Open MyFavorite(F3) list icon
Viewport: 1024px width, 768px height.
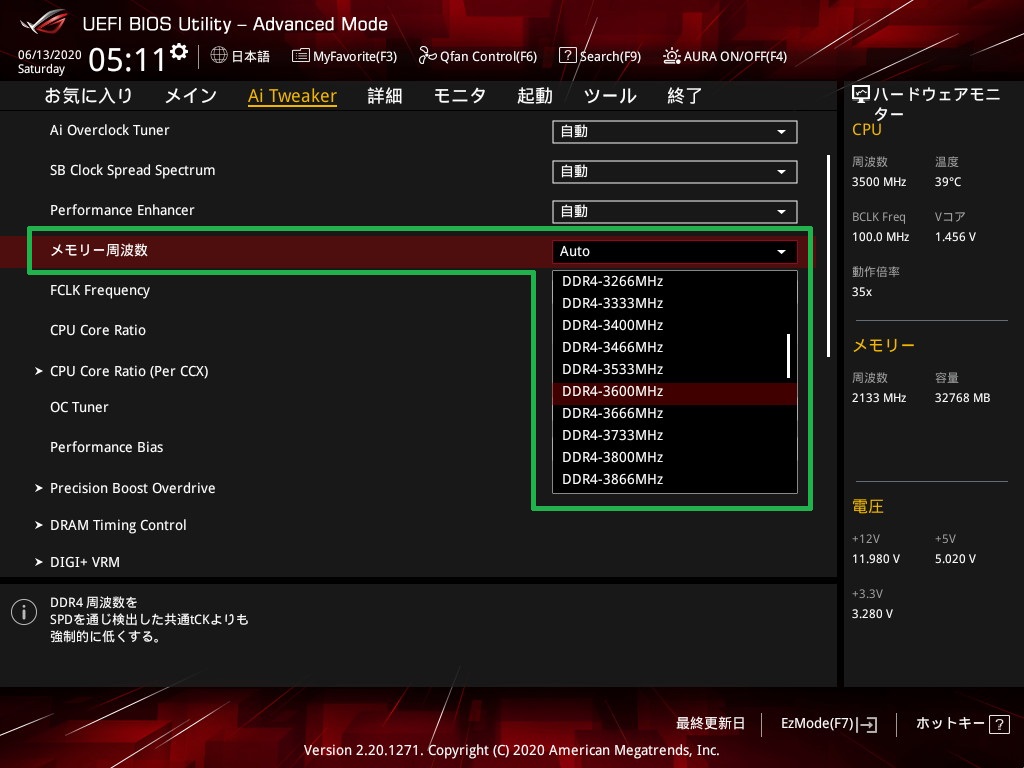click(x=300, y=56)
